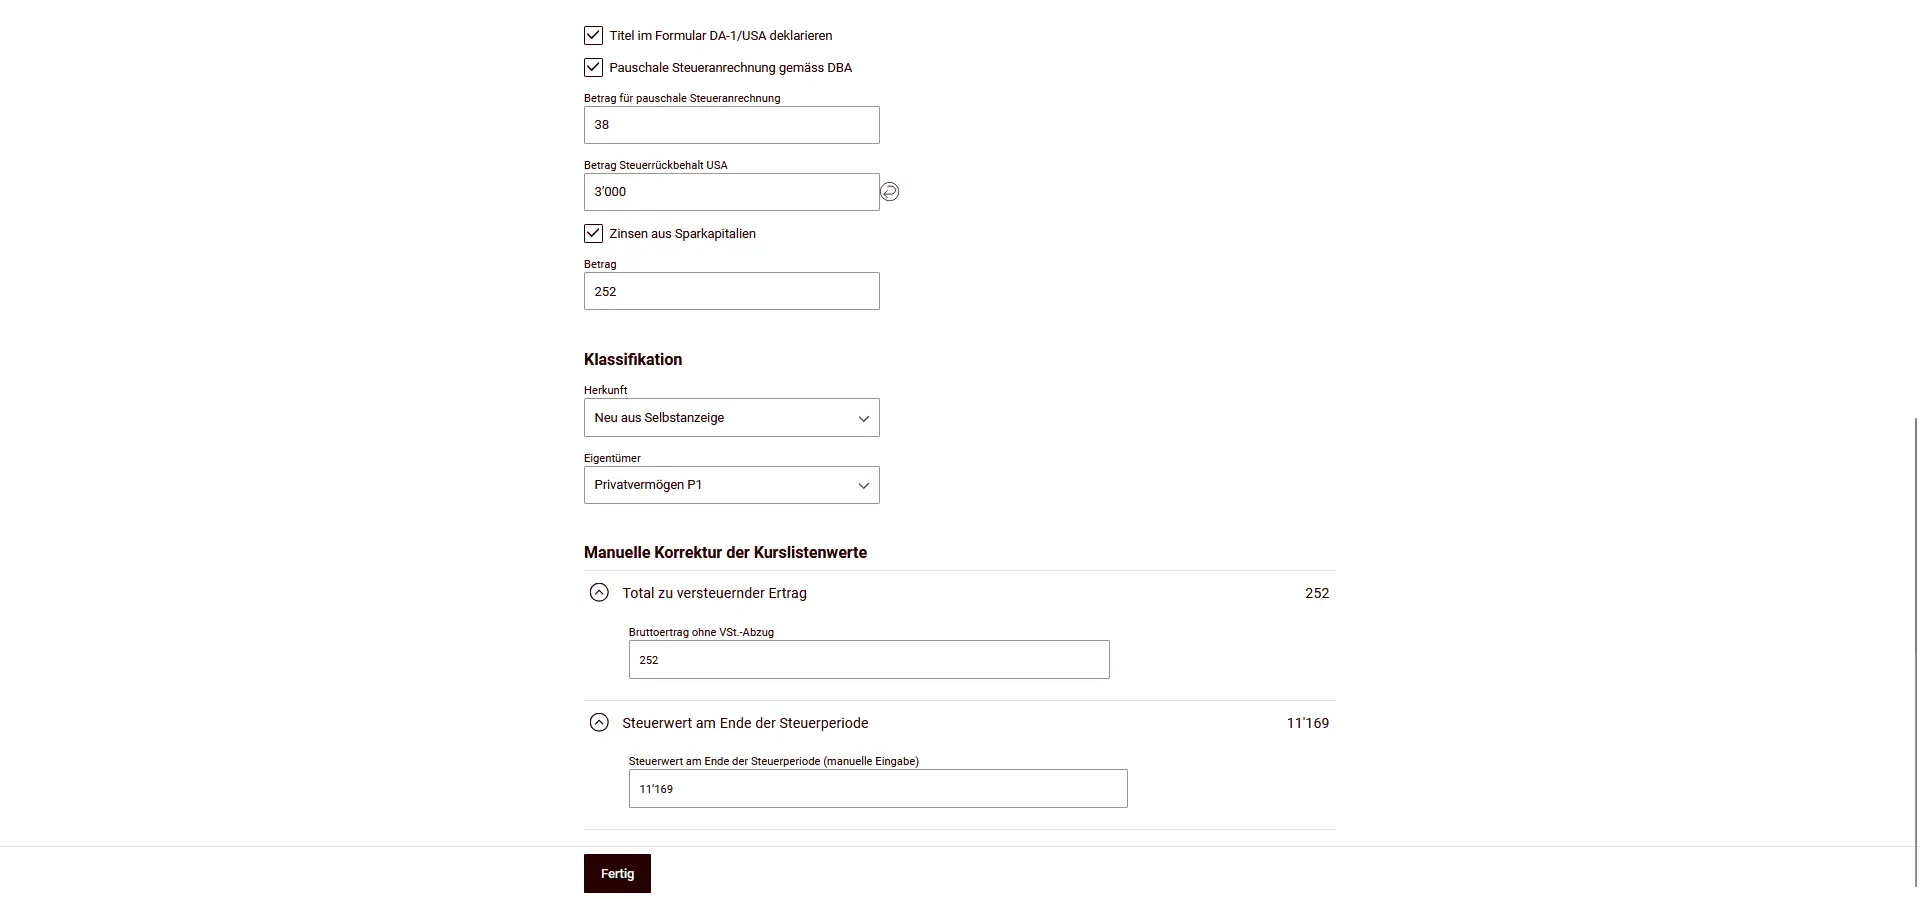Select the Betrag für pauschale Steueranrechnung field

pyautogui.click(x=731, y=125)
